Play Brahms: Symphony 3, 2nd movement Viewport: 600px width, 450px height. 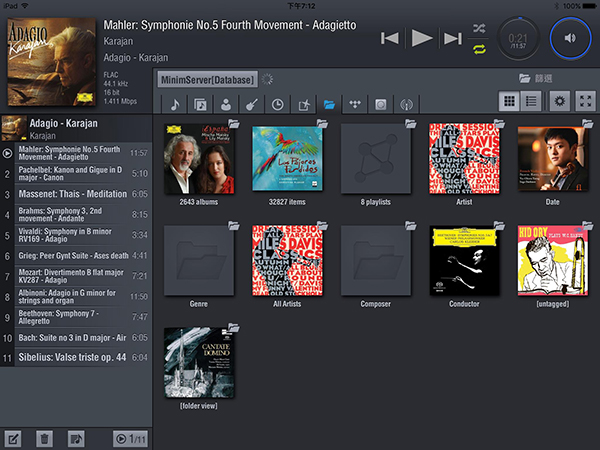pyautogui.click(x=76, y=214)
